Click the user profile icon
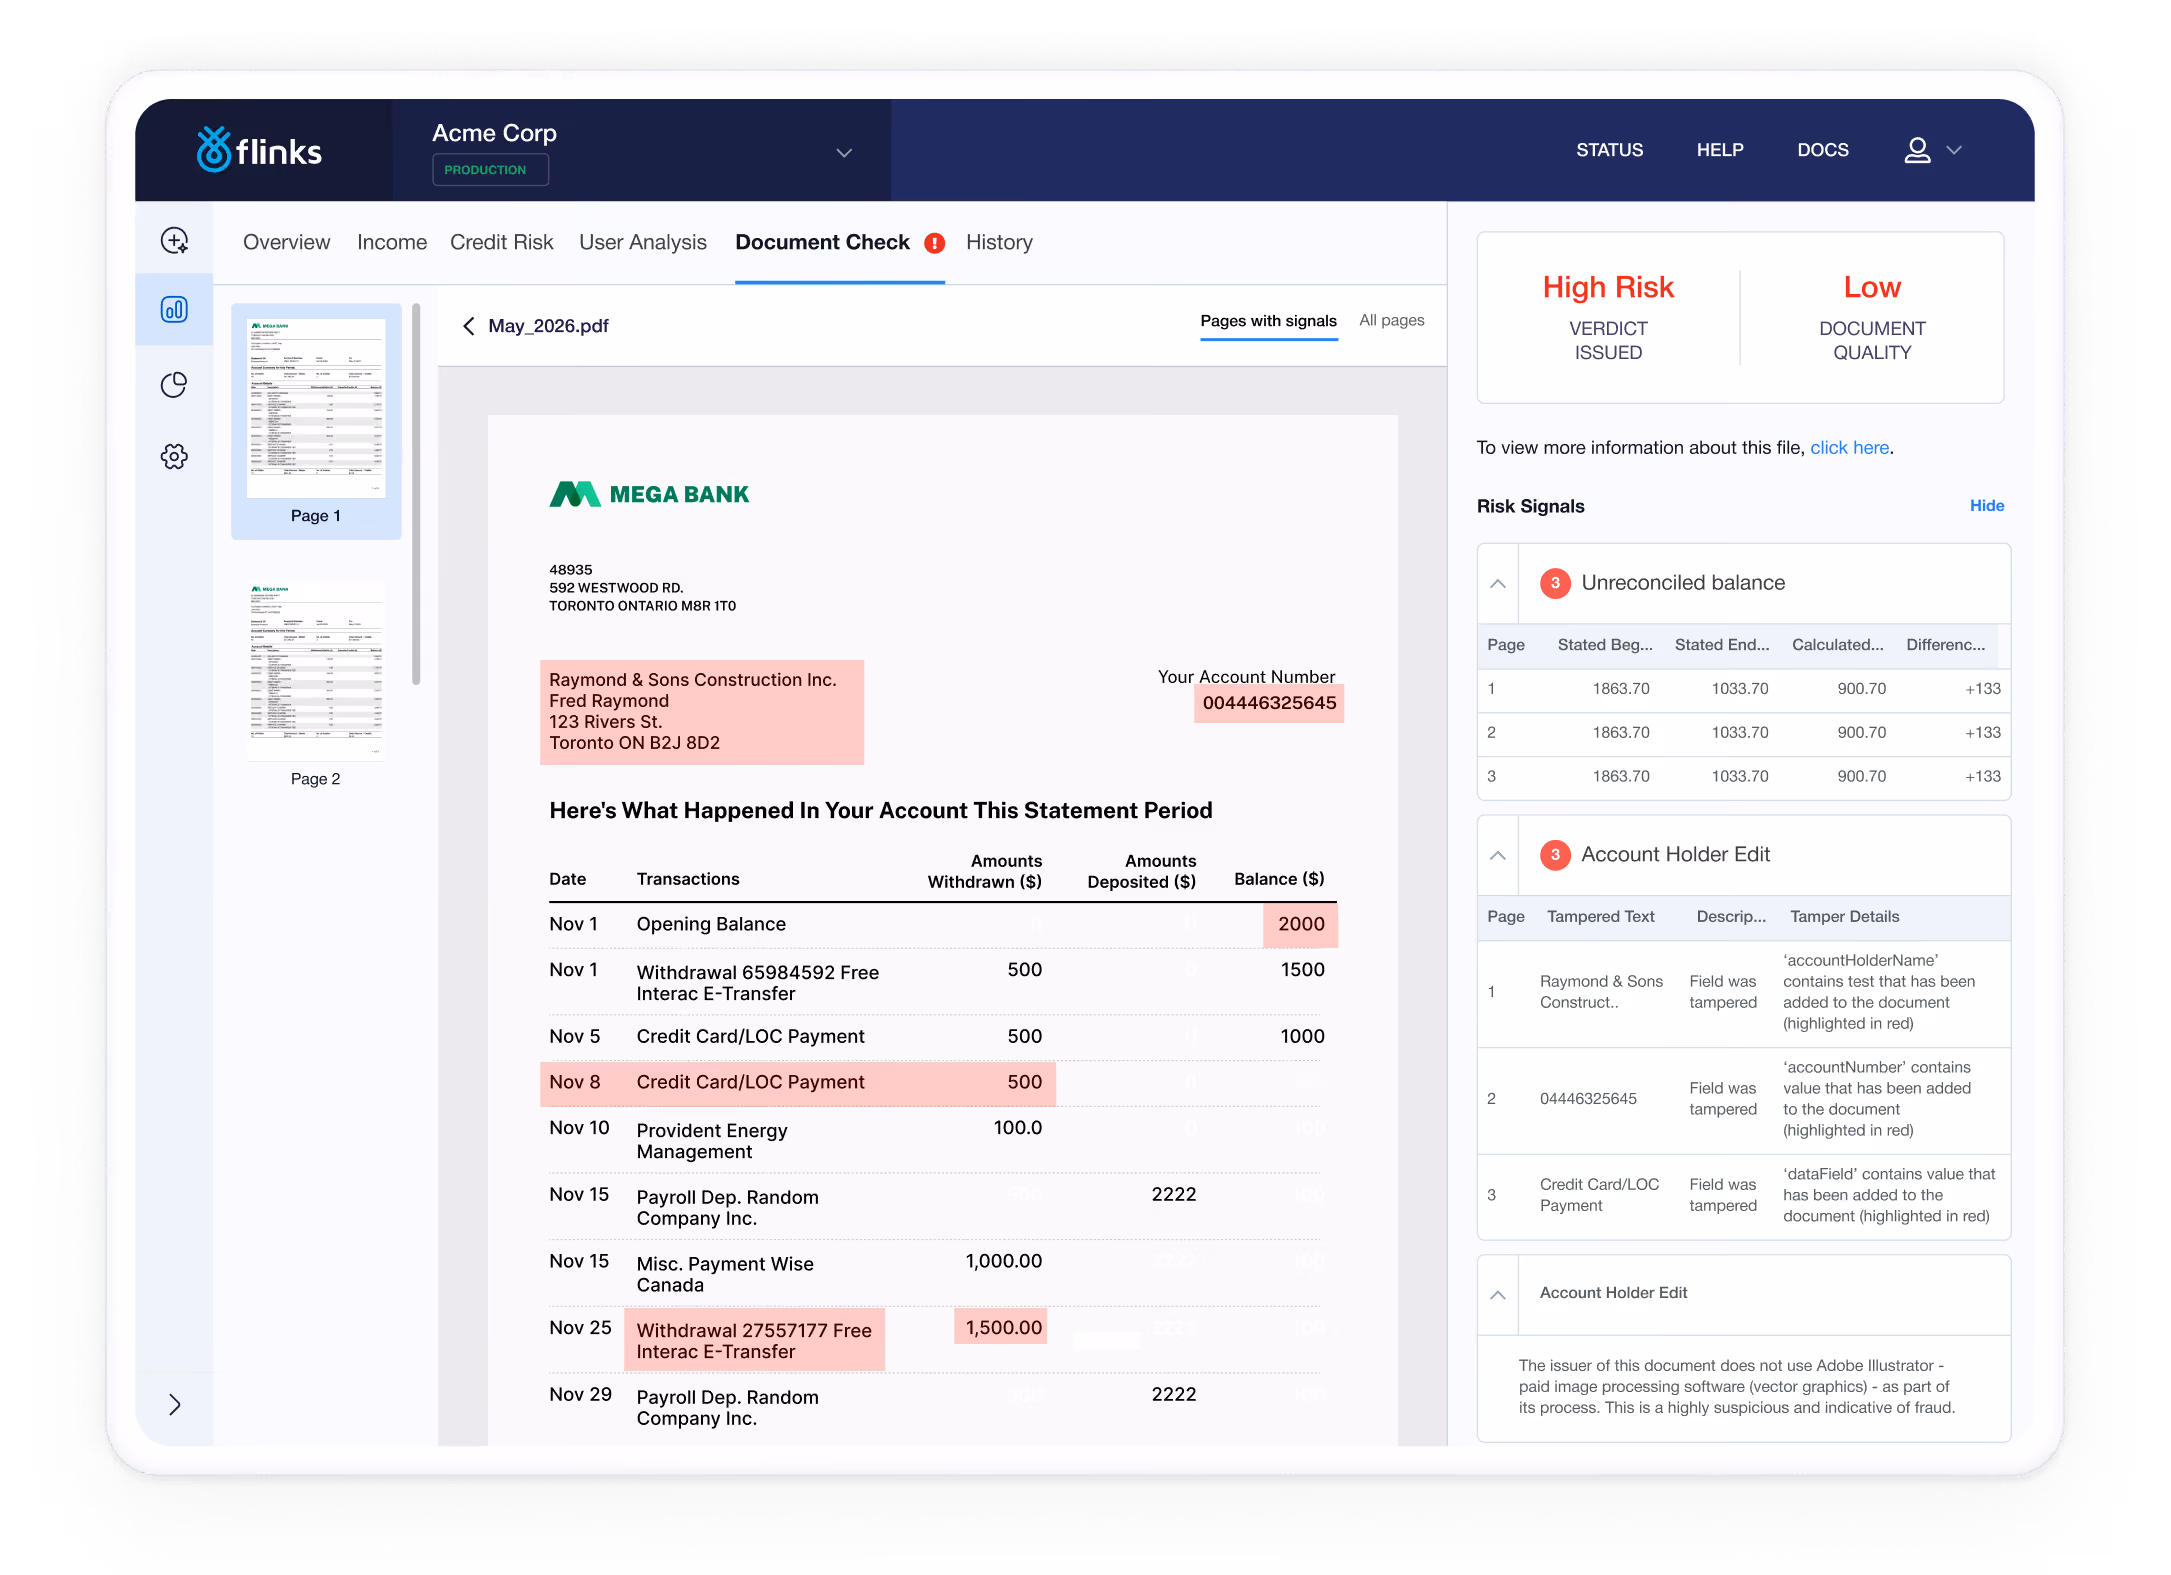 [x=1917, y=150]
